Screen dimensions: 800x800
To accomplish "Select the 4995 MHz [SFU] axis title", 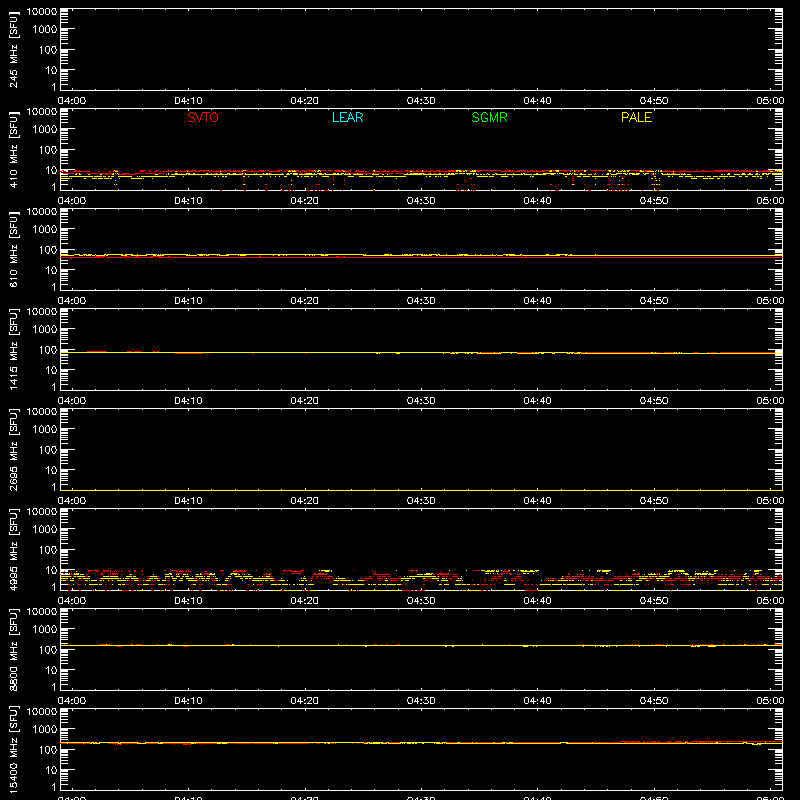I will [x=14, y=550].
